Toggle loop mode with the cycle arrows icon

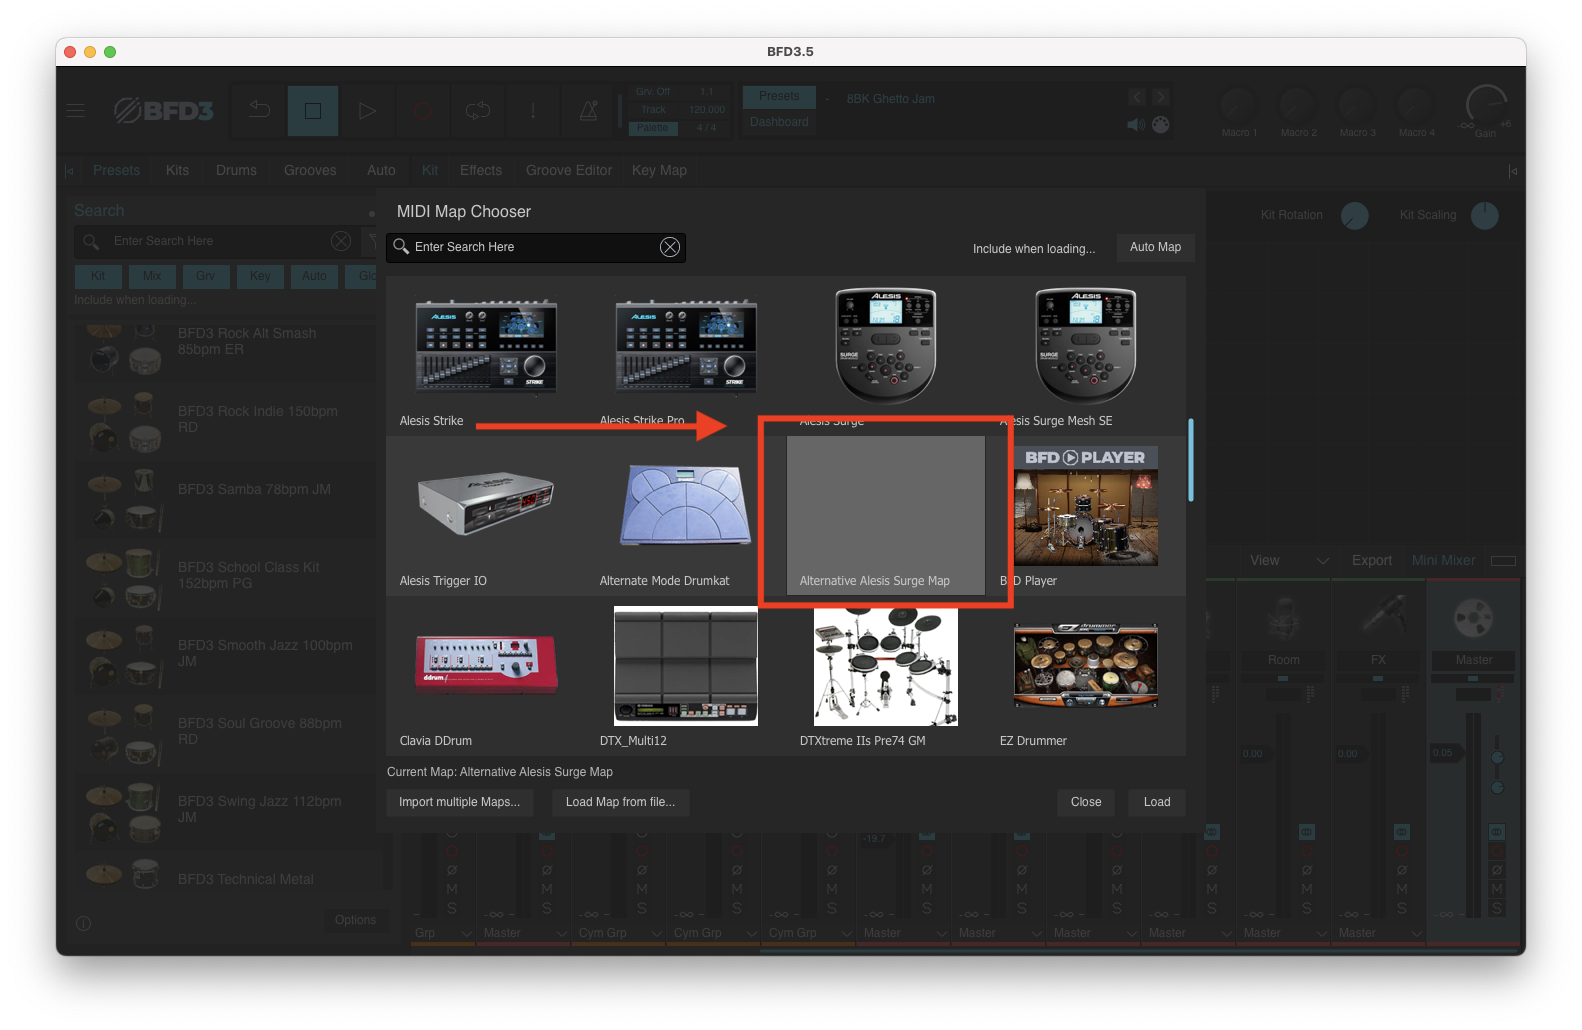478,110
